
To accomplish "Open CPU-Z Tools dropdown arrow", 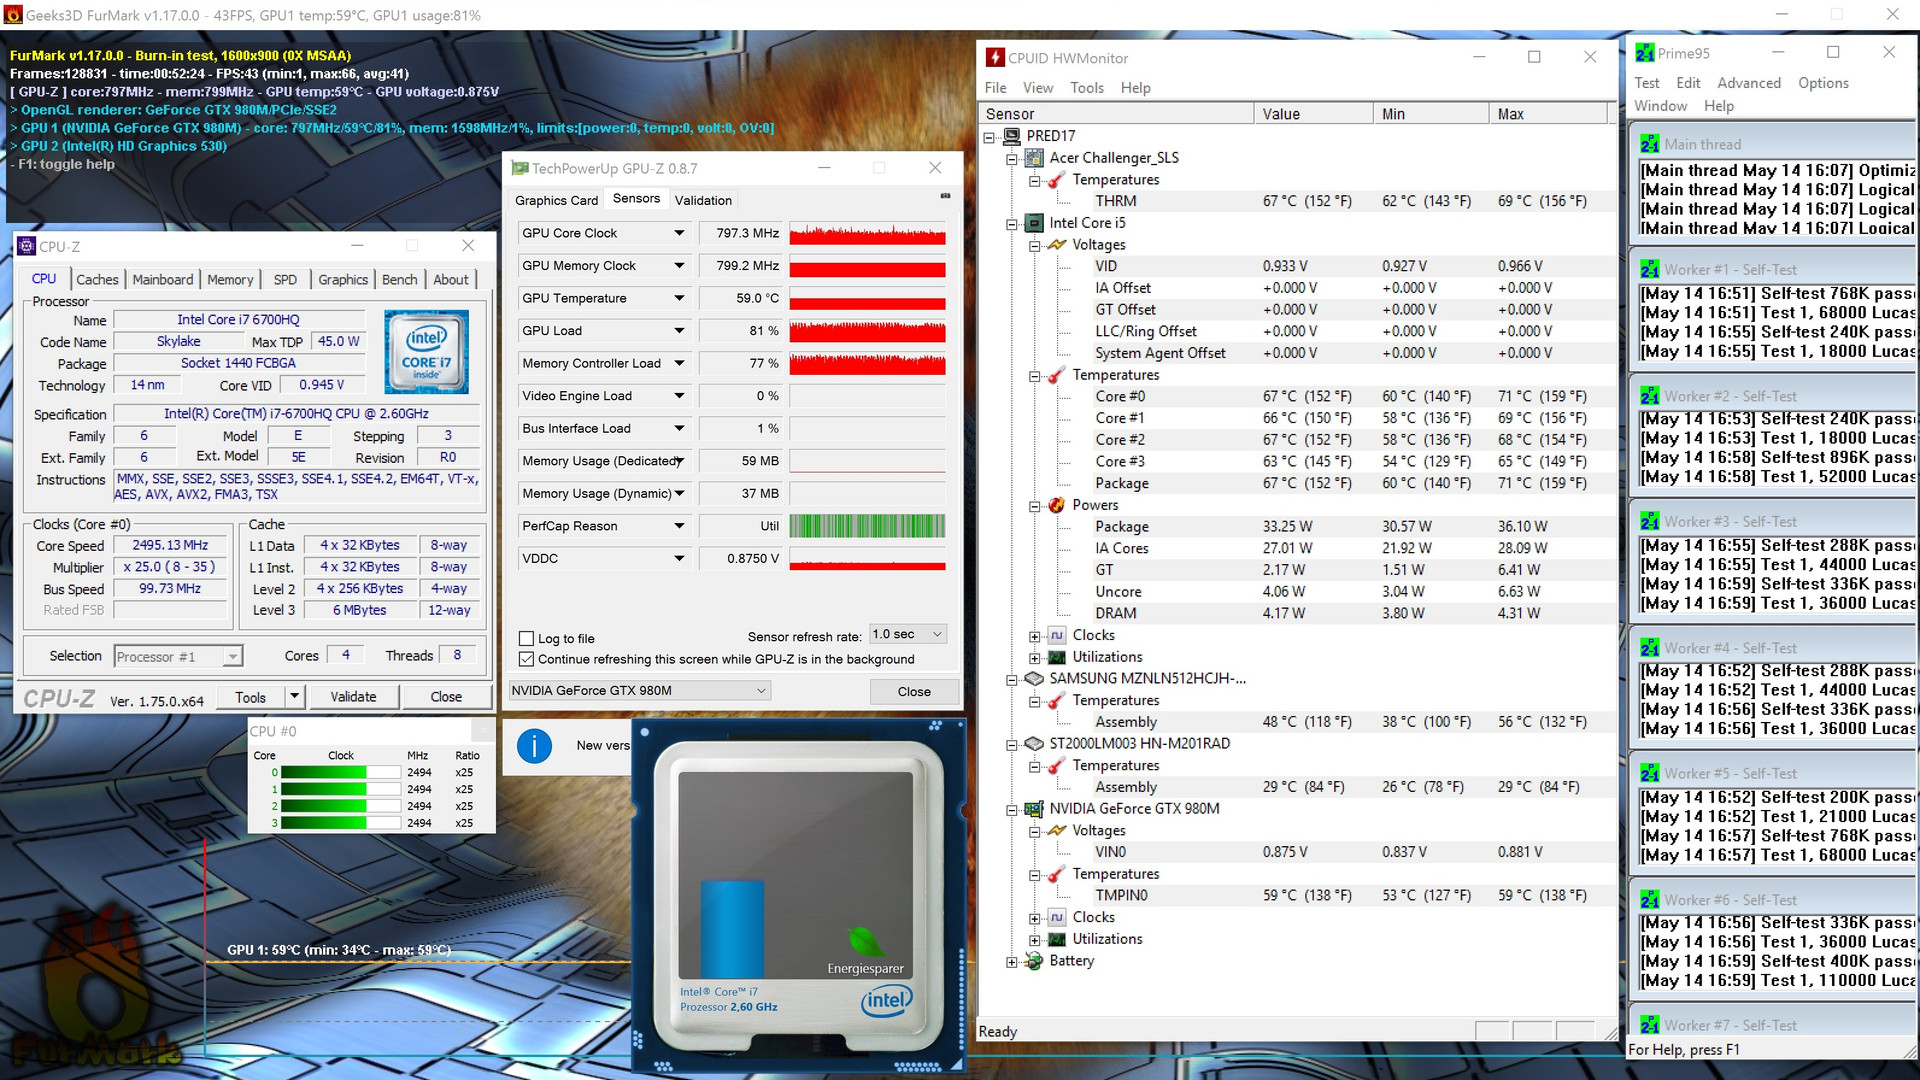I will click(x=294, y=697).
